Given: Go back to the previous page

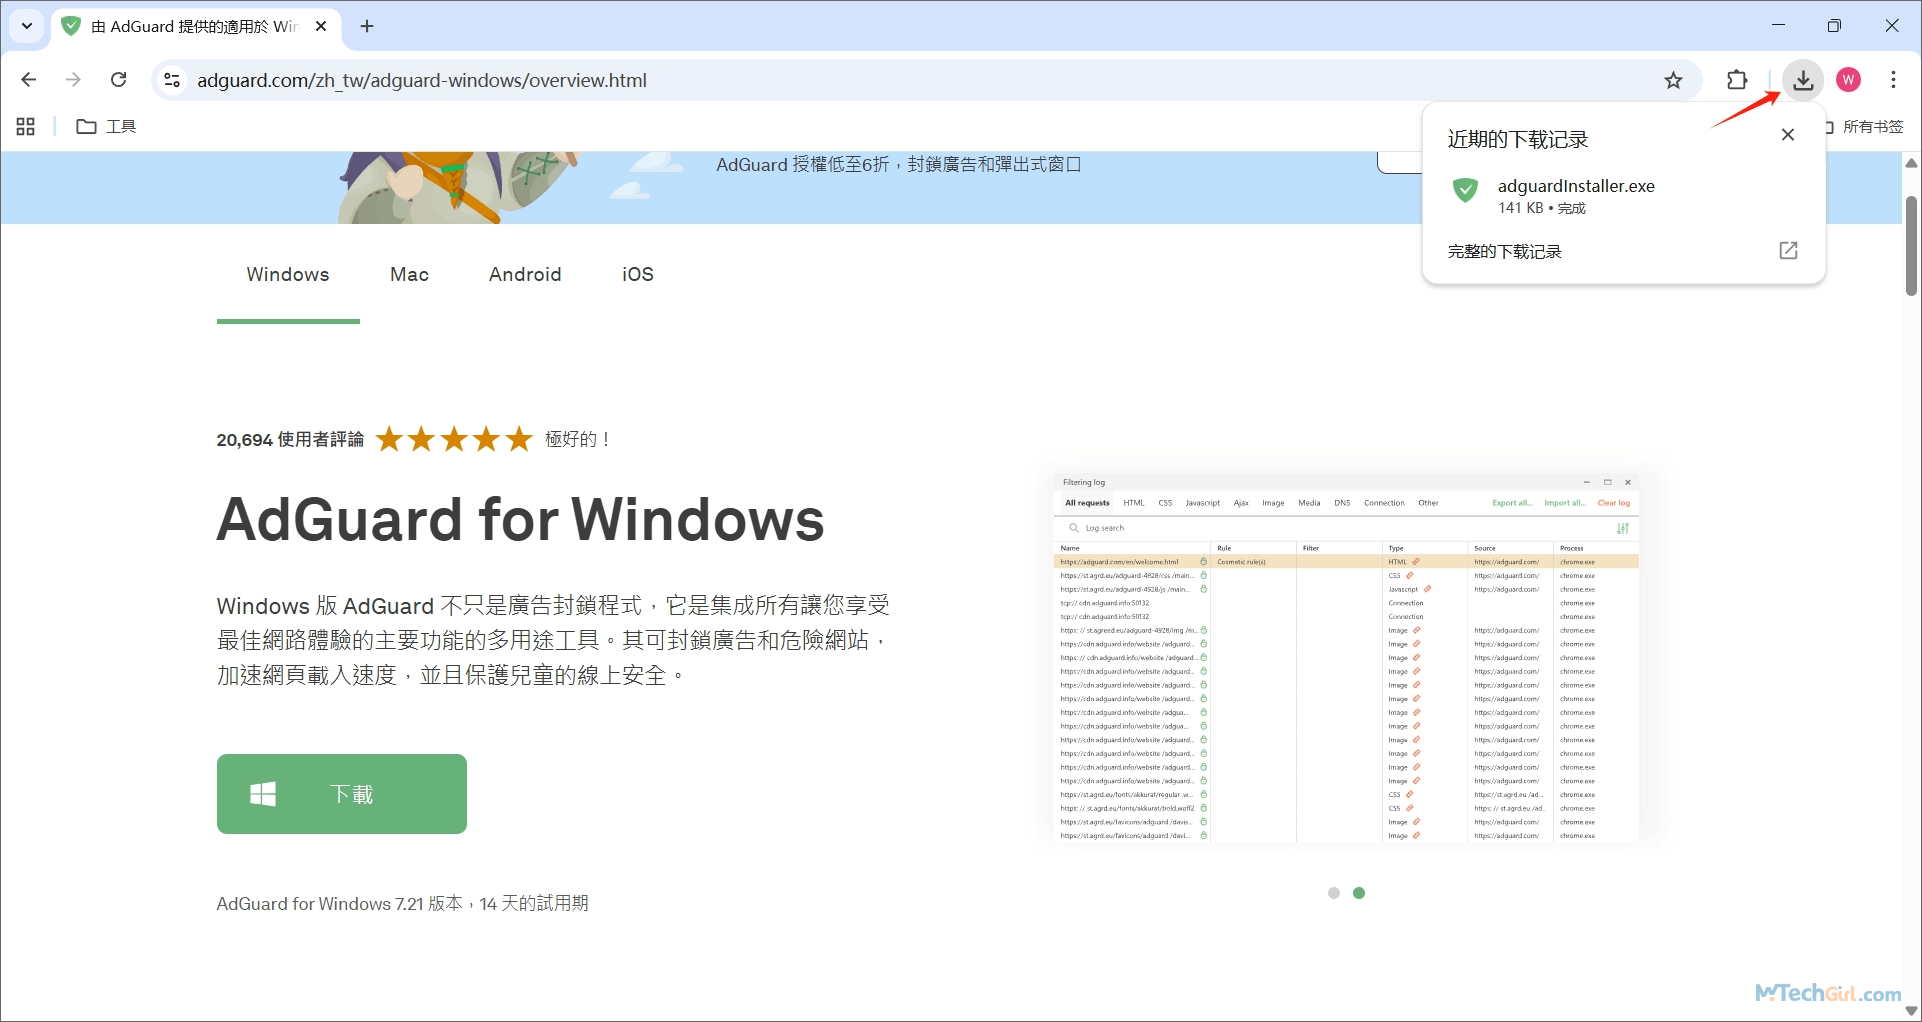Looking at the screenshot, I should tap(29, 80).
